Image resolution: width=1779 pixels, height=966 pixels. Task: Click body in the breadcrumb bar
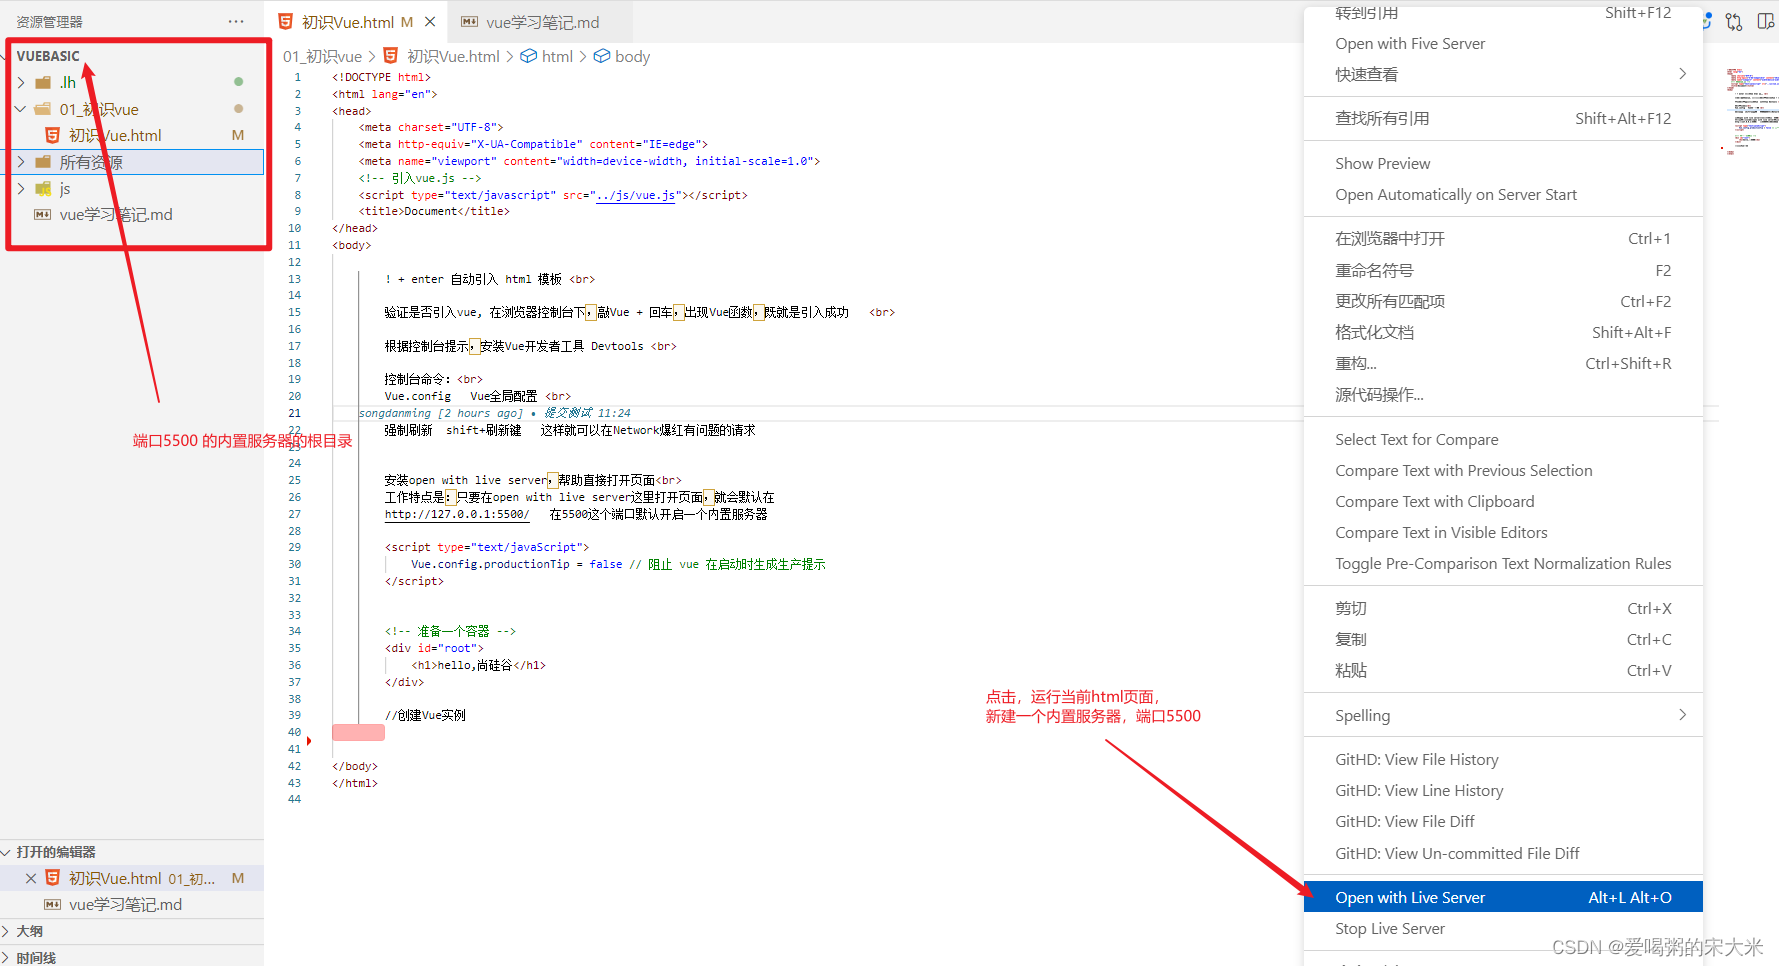[x=629, y=56]
